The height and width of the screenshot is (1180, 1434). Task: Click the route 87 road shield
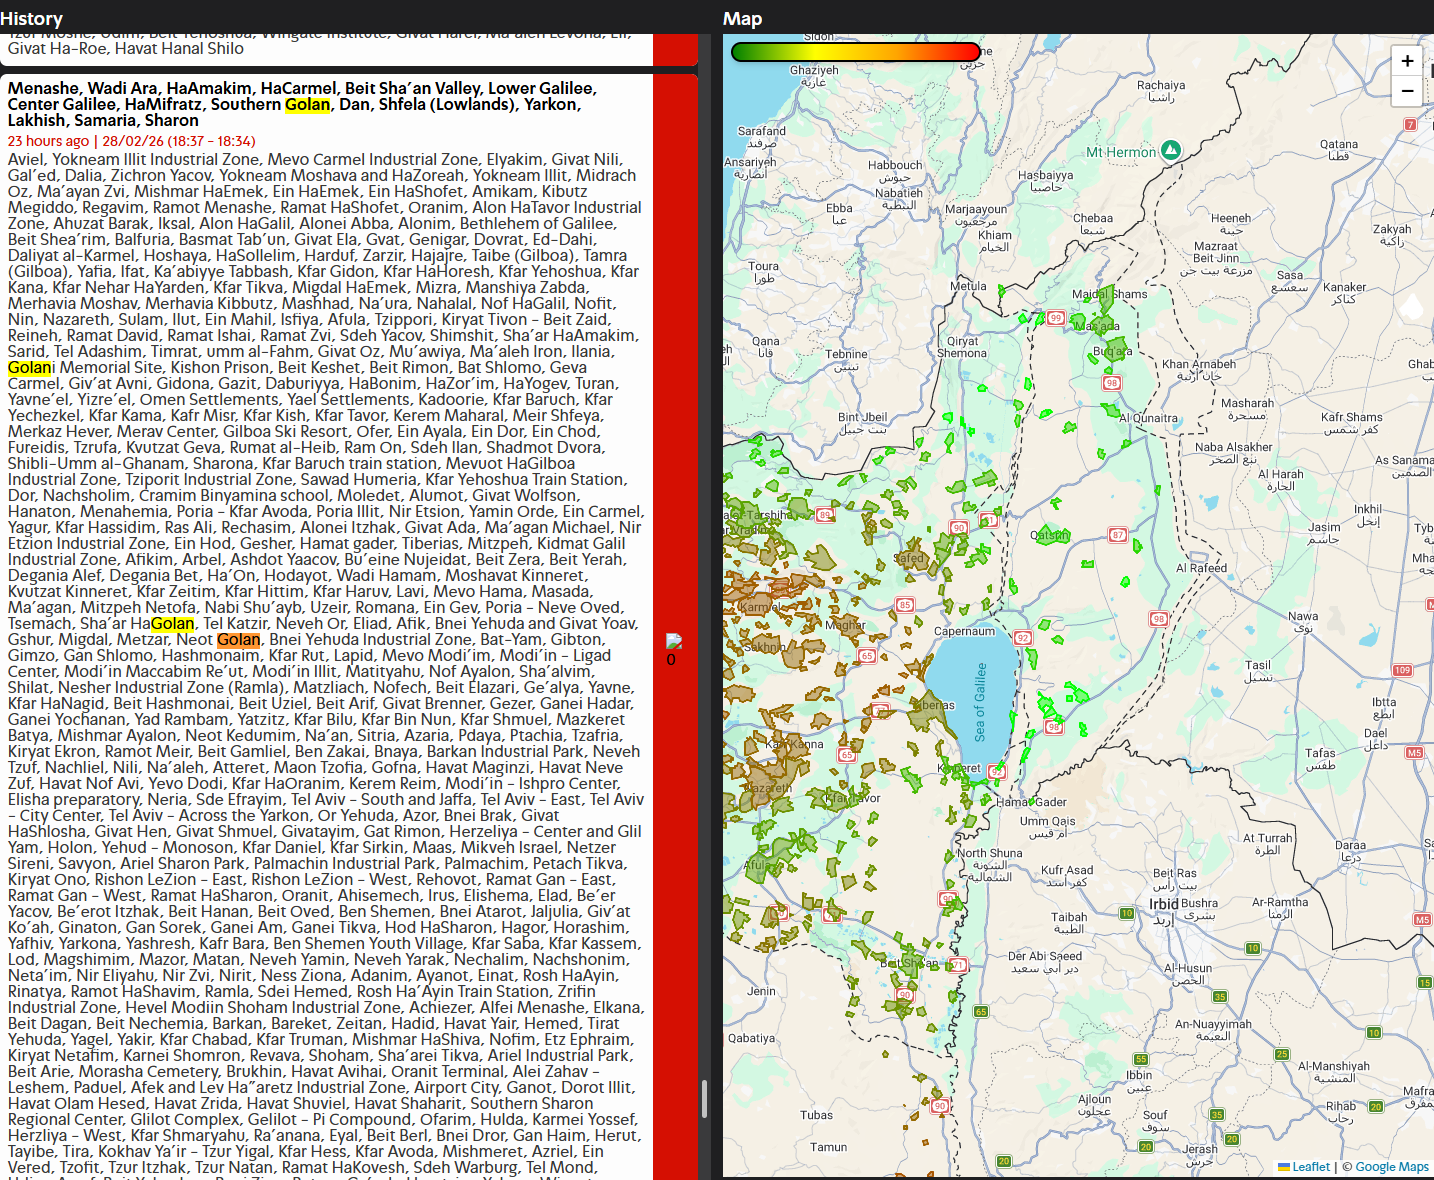(x=1118, y=535)
